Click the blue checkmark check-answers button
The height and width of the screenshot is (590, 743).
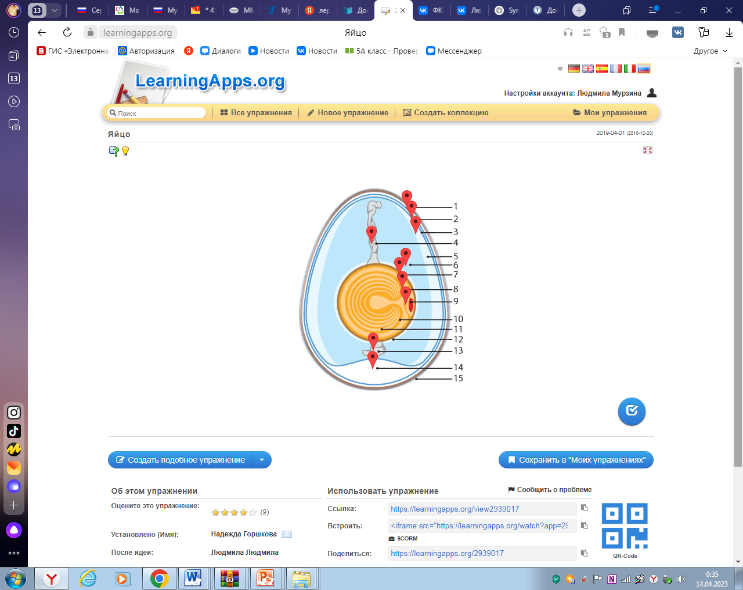631,411
